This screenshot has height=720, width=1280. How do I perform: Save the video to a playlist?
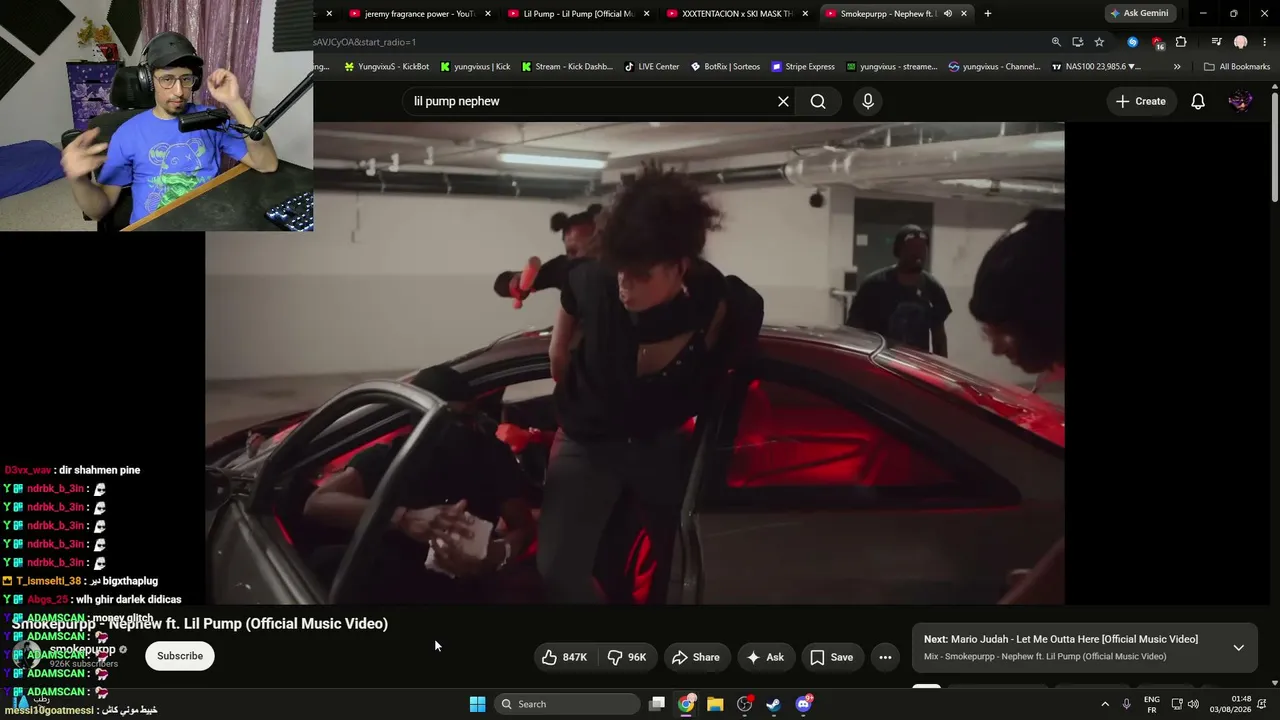[832, 657]
